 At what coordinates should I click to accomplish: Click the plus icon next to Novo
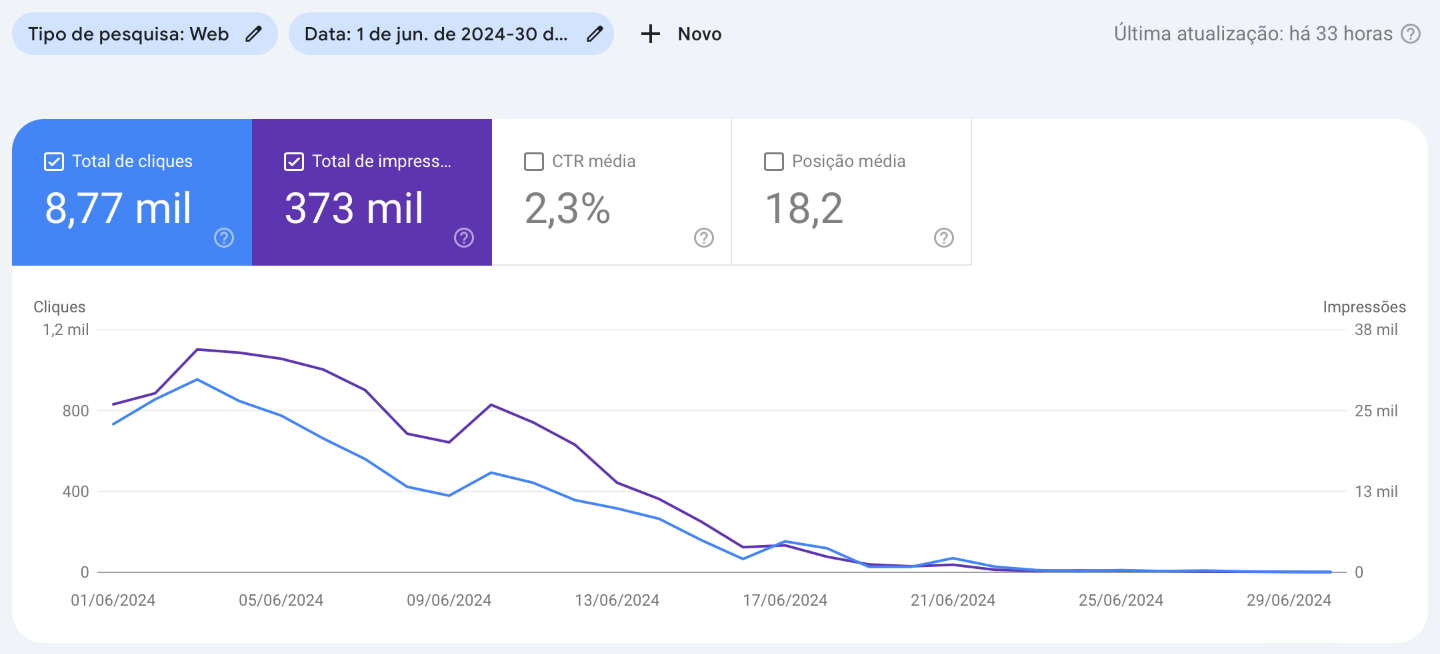coord(650,33)
